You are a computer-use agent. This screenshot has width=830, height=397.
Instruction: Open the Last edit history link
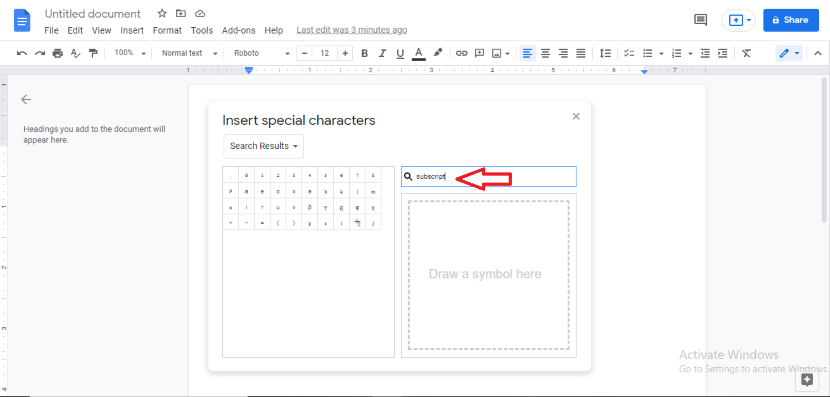[x=351, y=30]
